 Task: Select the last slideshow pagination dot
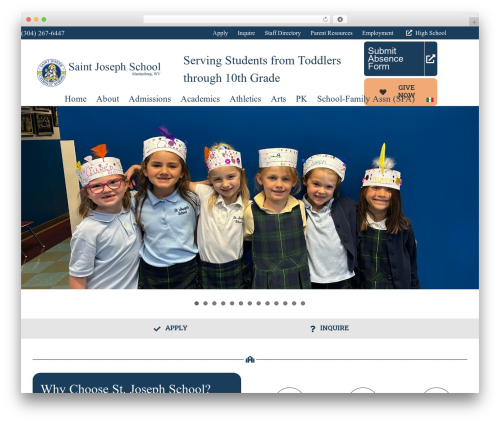(303, 303)
